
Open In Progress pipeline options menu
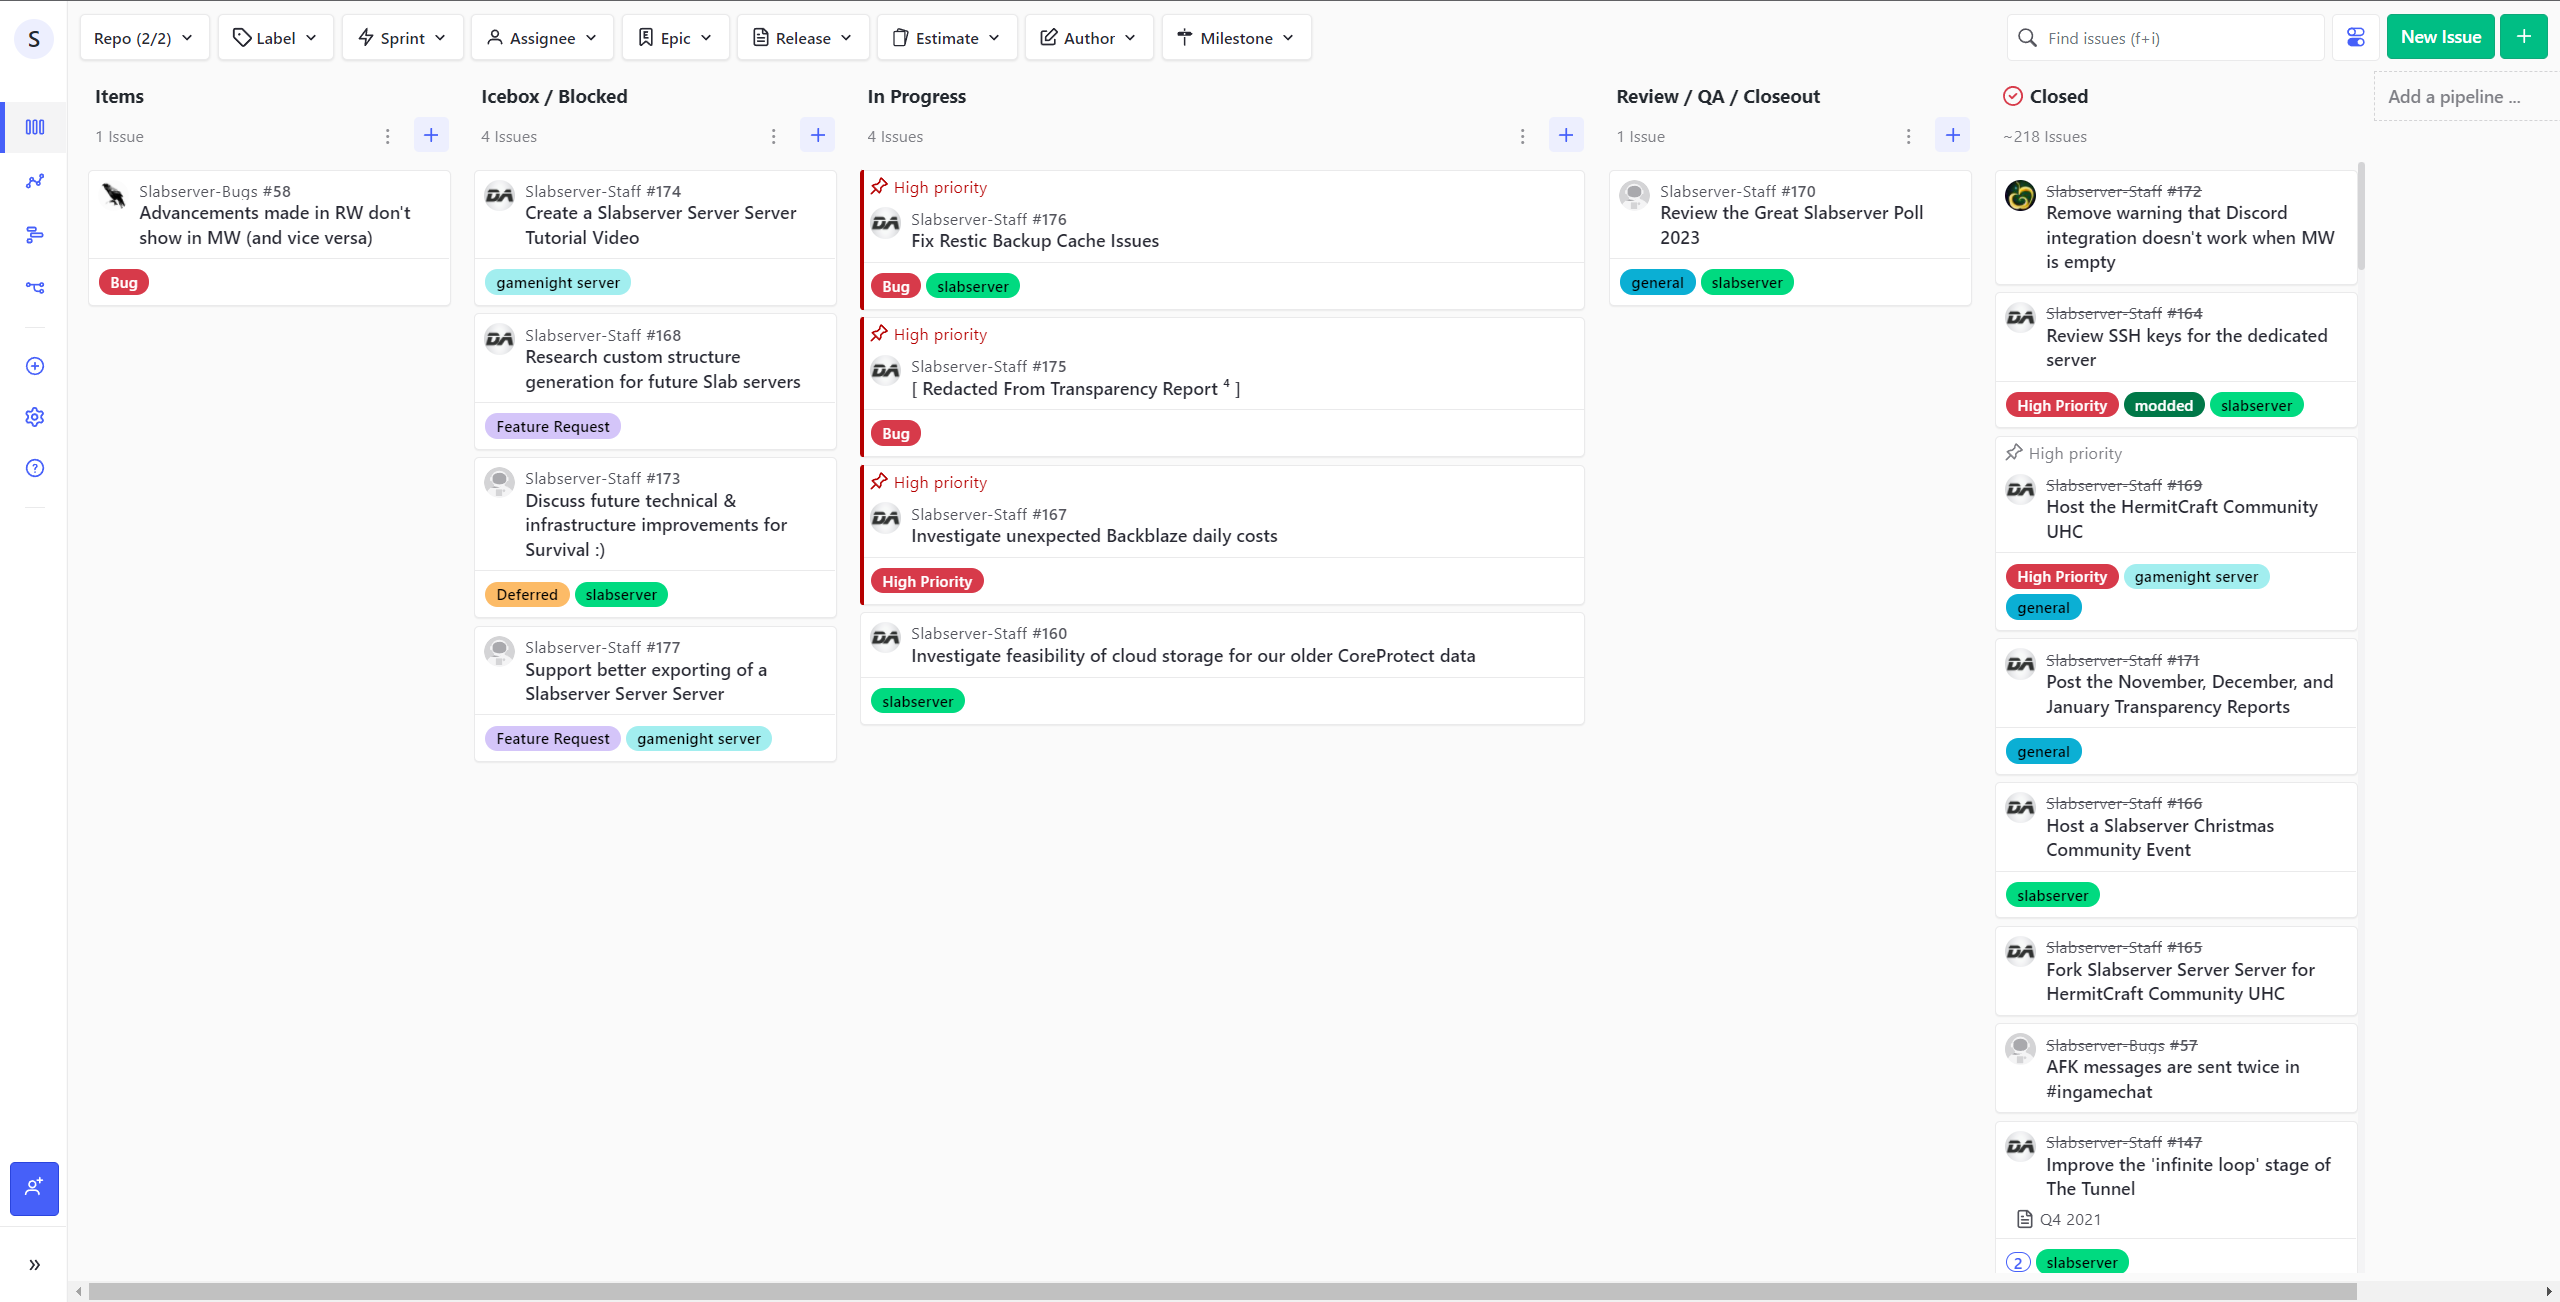pos(1522,136)
